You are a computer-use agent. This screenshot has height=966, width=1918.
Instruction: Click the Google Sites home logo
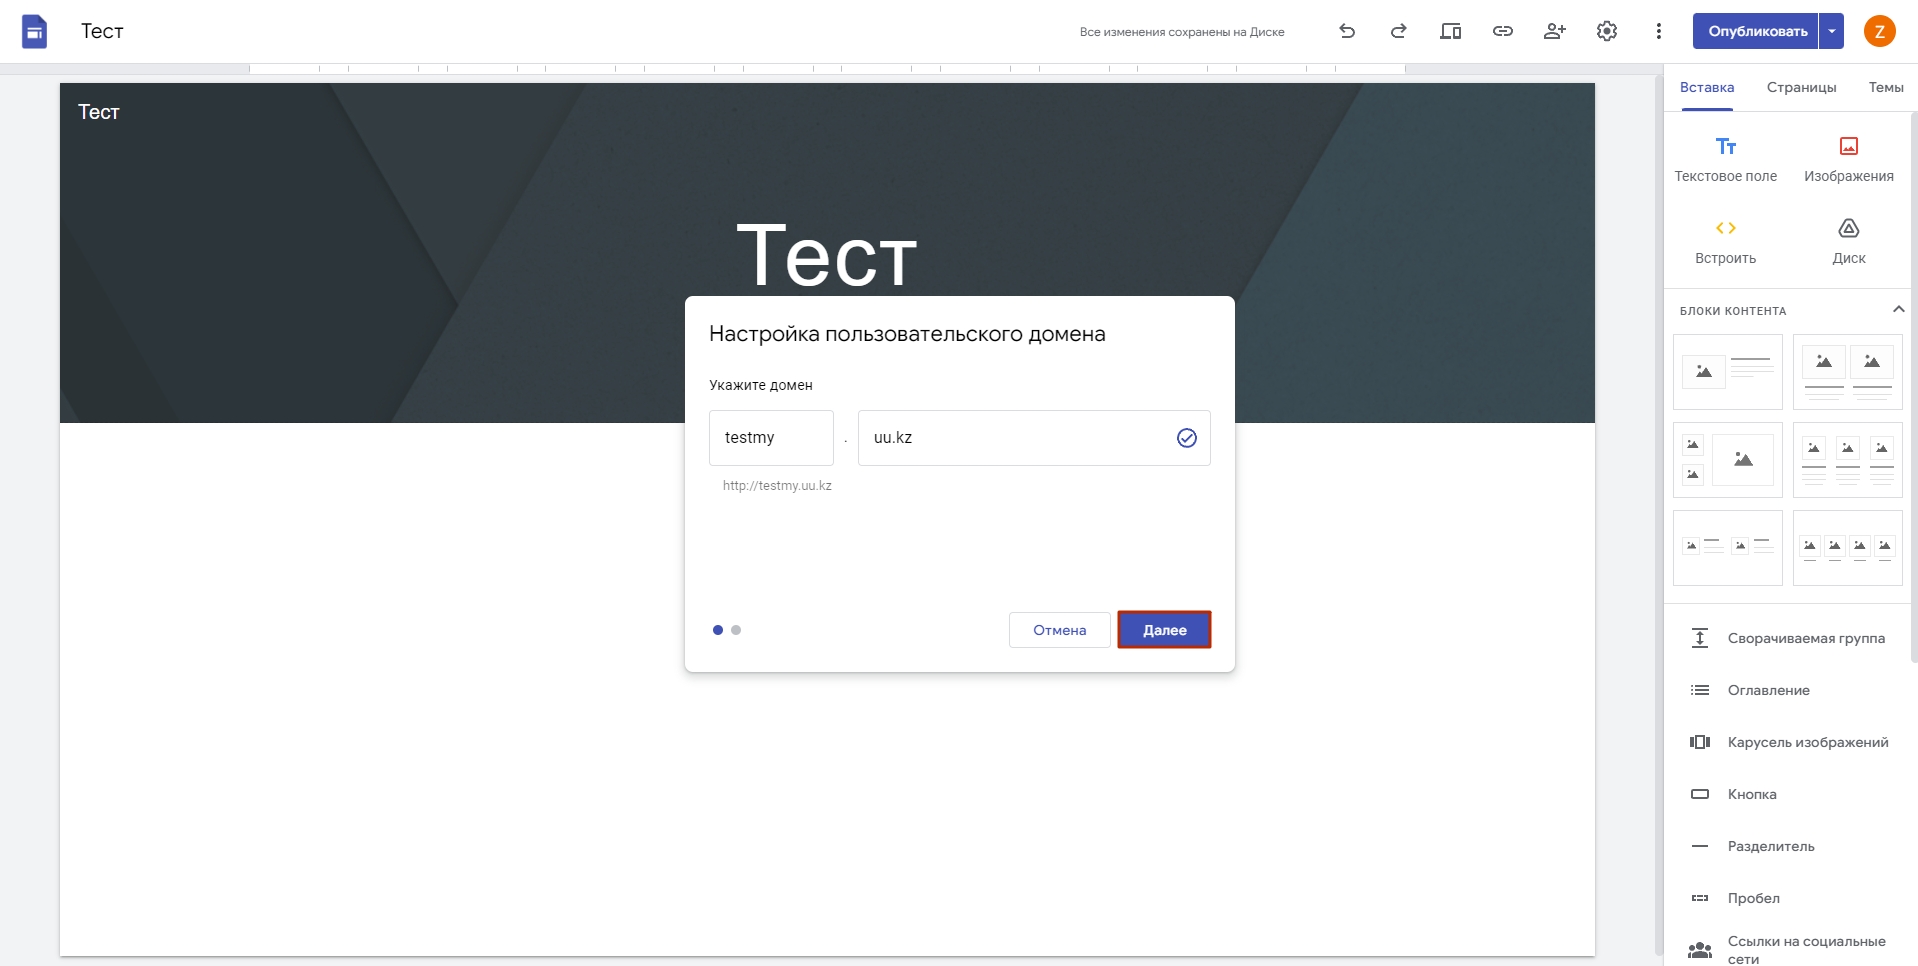coord(35,32)
